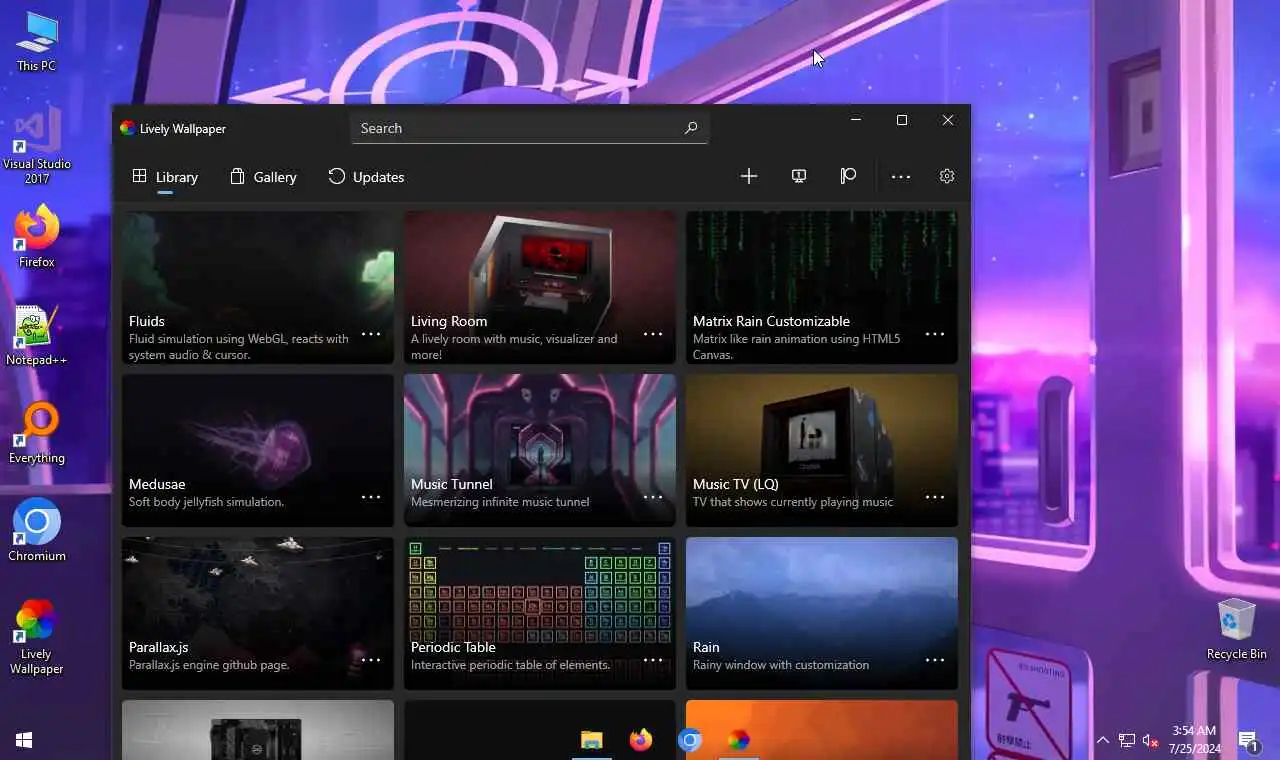Select Chromium desktop shortcut

36,530
